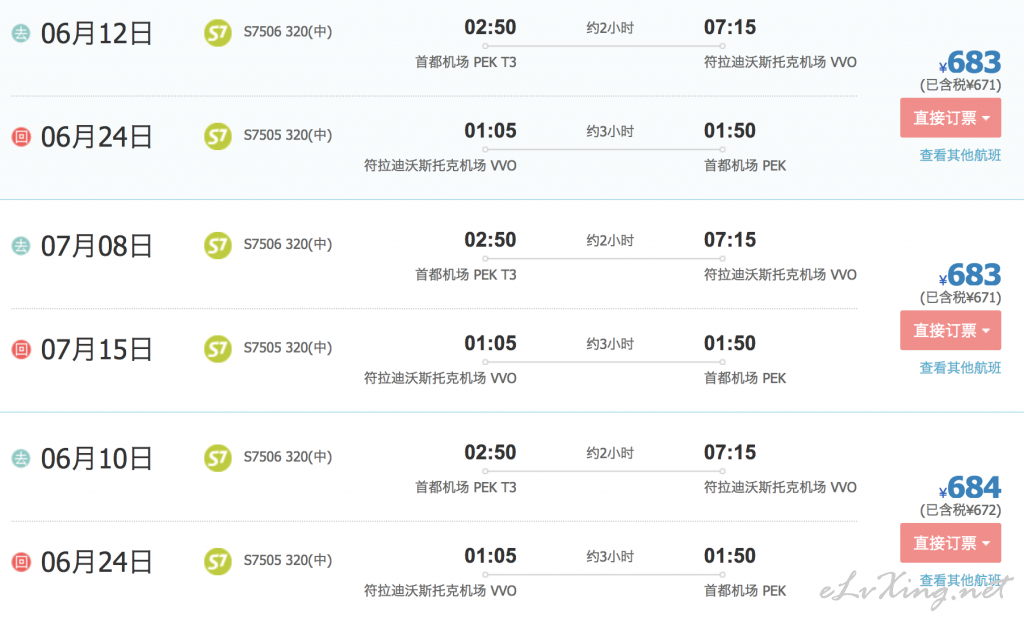Image resolution: width=1024 pixels, height=623 pixels.
Task: Click green outbound icon beside 06月10日
Action: (x=21, y=458)
